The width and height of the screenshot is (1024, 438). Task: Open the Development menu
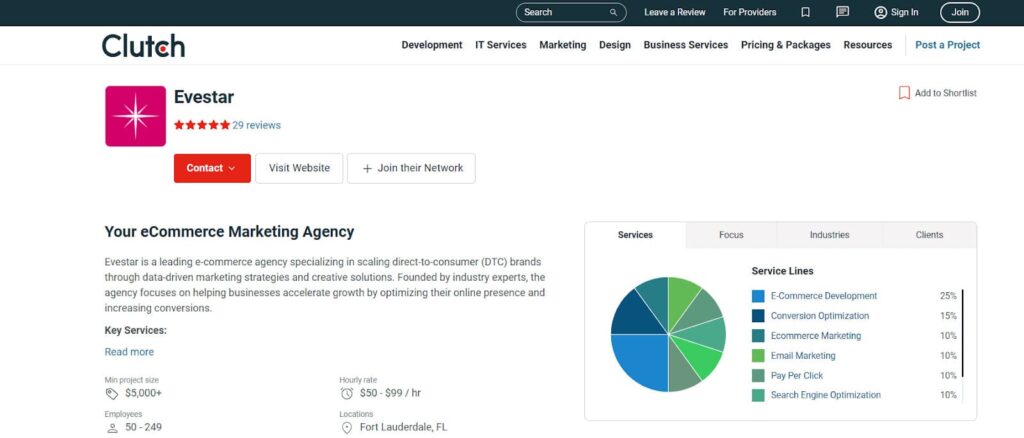coord(432,45)
